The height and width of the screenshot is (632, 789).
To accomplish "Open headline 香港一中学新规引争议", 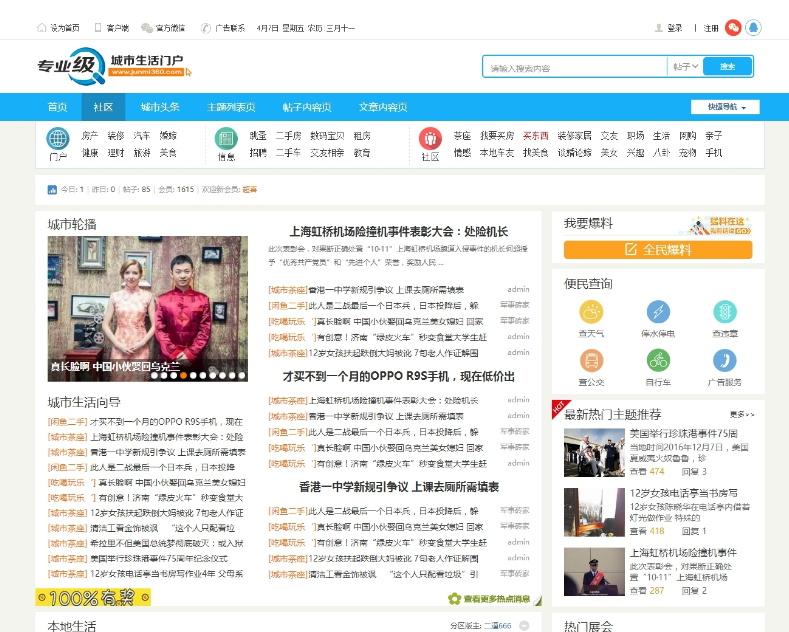I will click(399, 487).
